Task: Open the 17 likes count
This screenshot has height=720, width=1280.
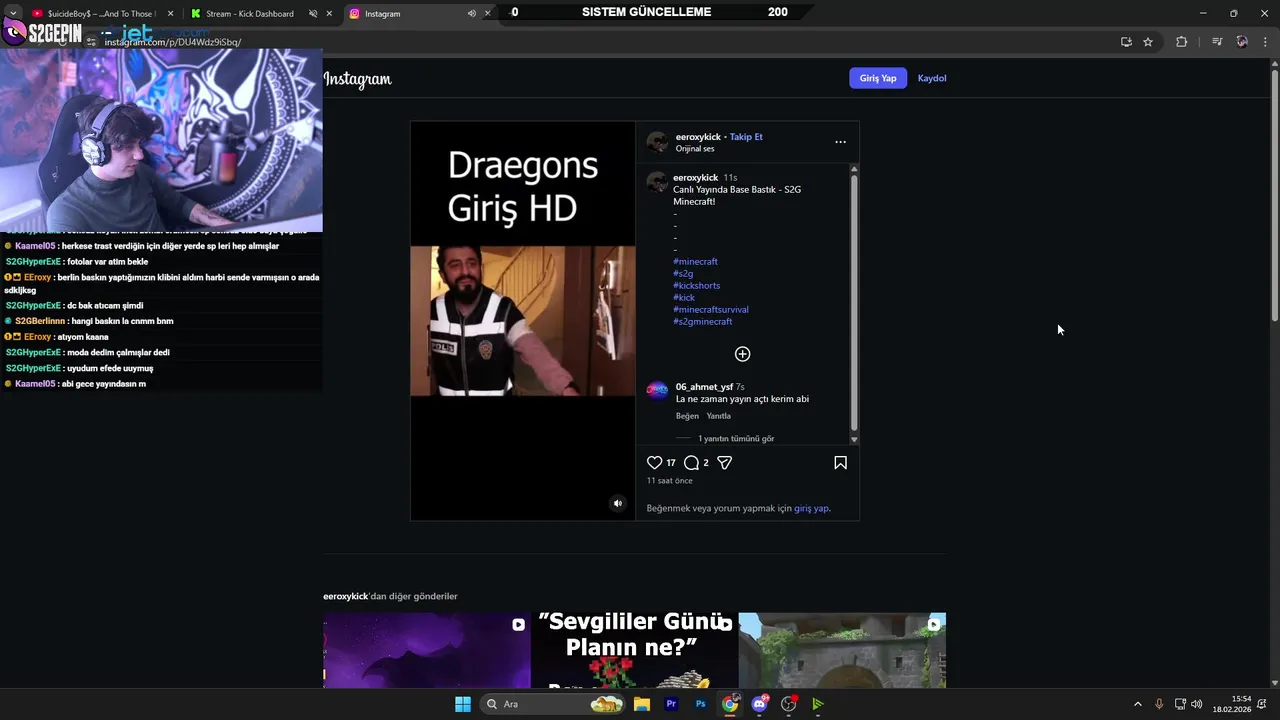Action: click(671, 463)
